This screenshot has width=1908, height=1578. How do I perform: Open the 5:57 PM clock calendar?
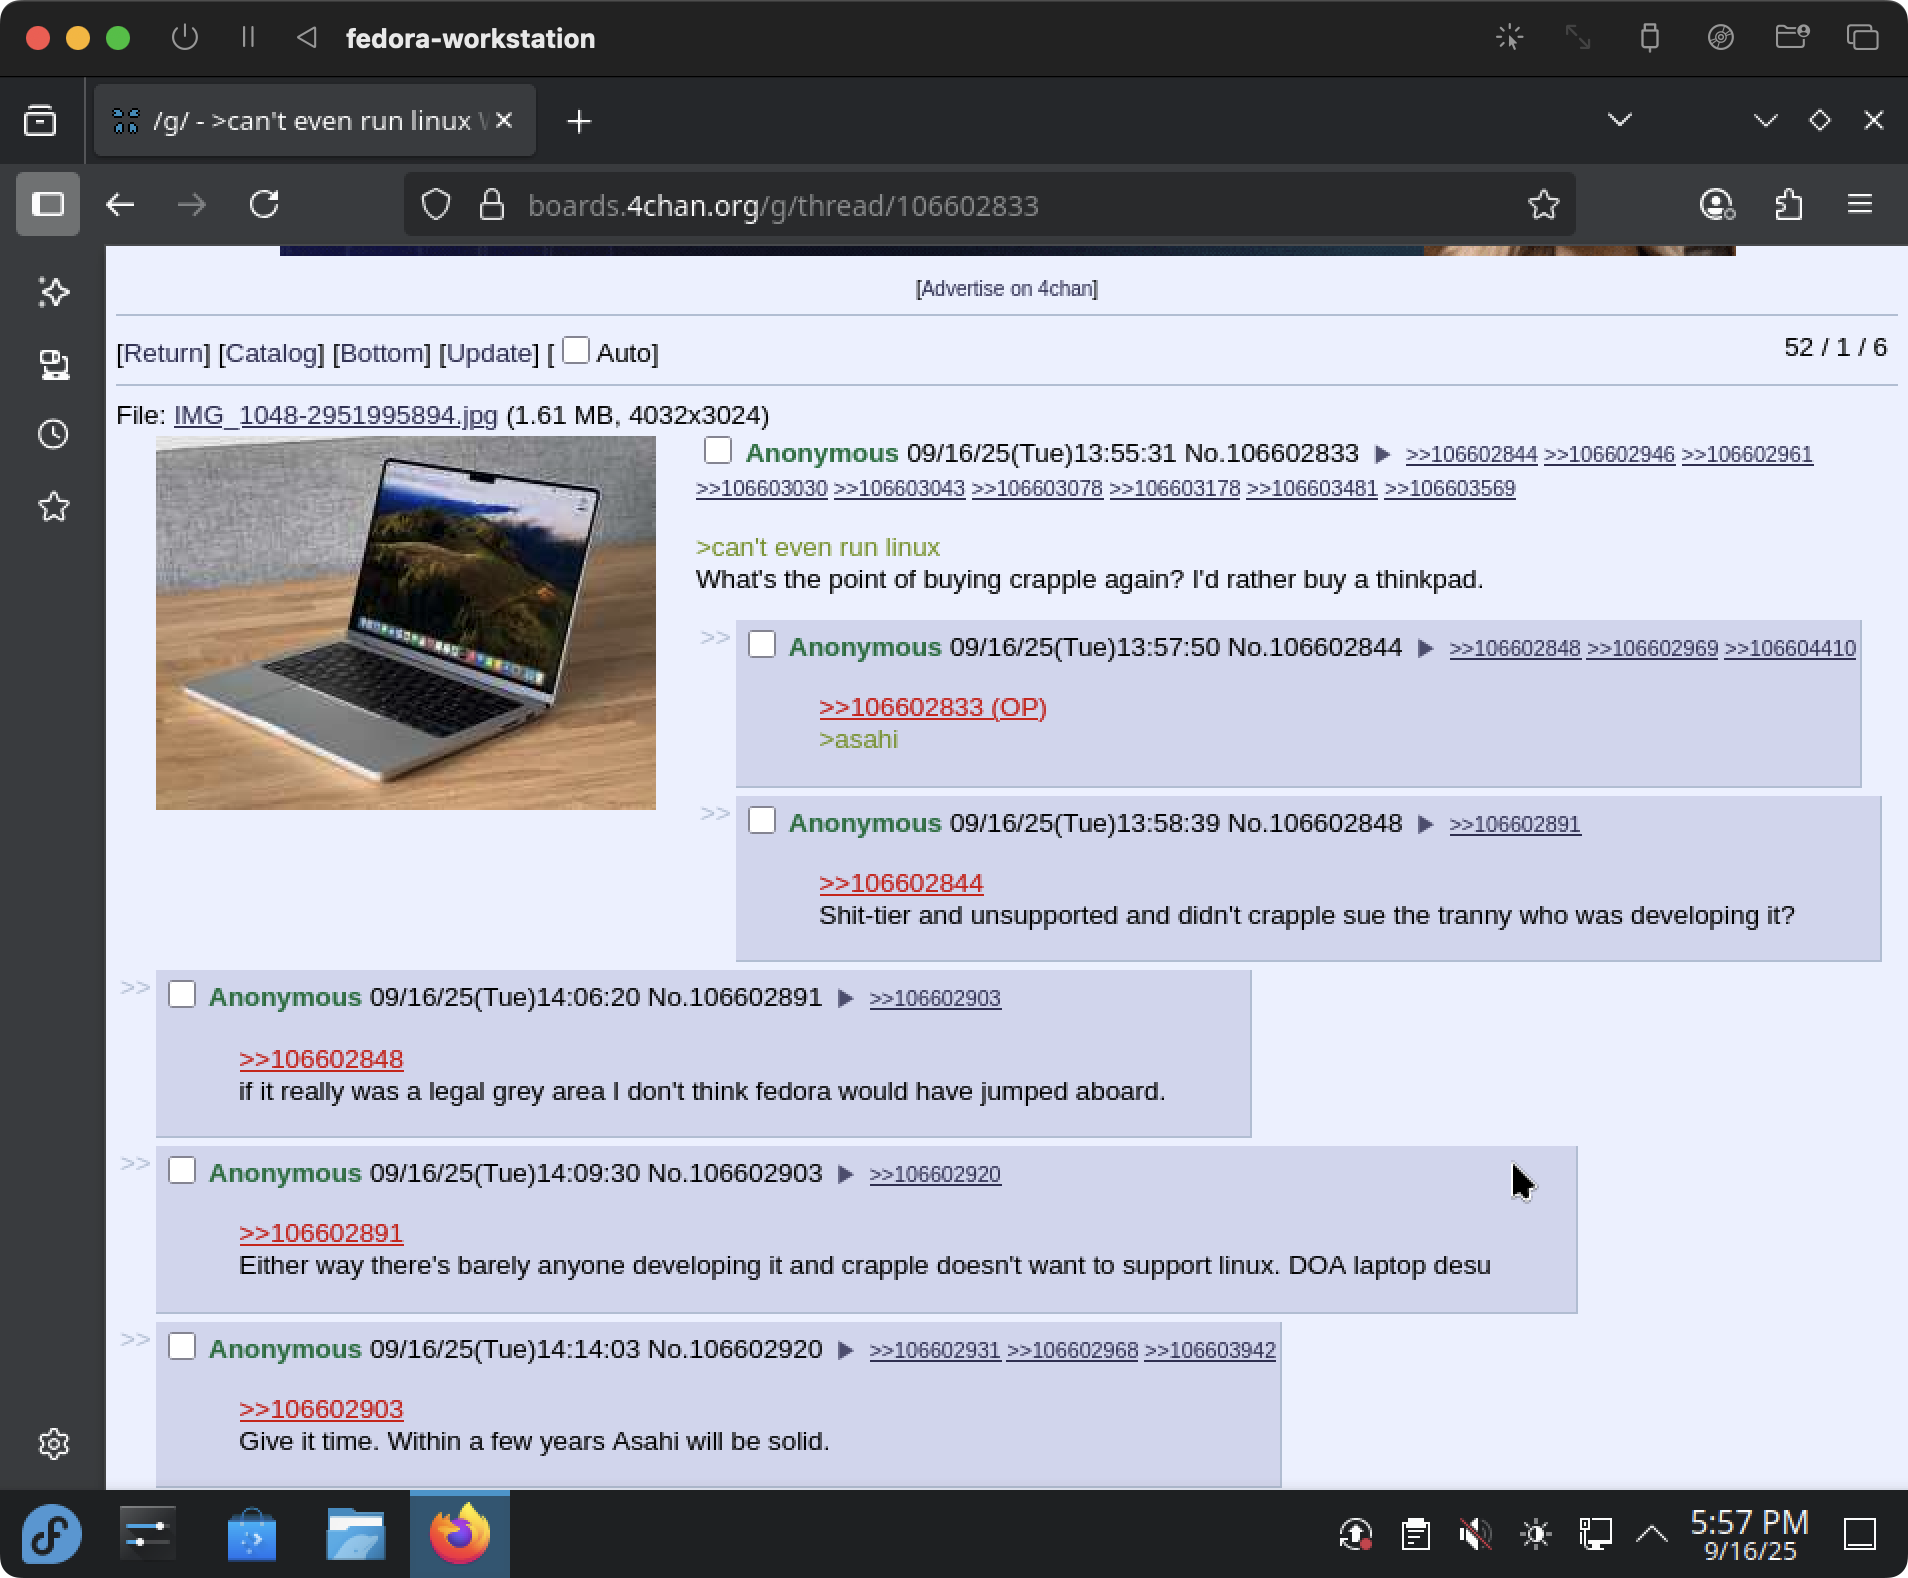tap(1750, 1534)
